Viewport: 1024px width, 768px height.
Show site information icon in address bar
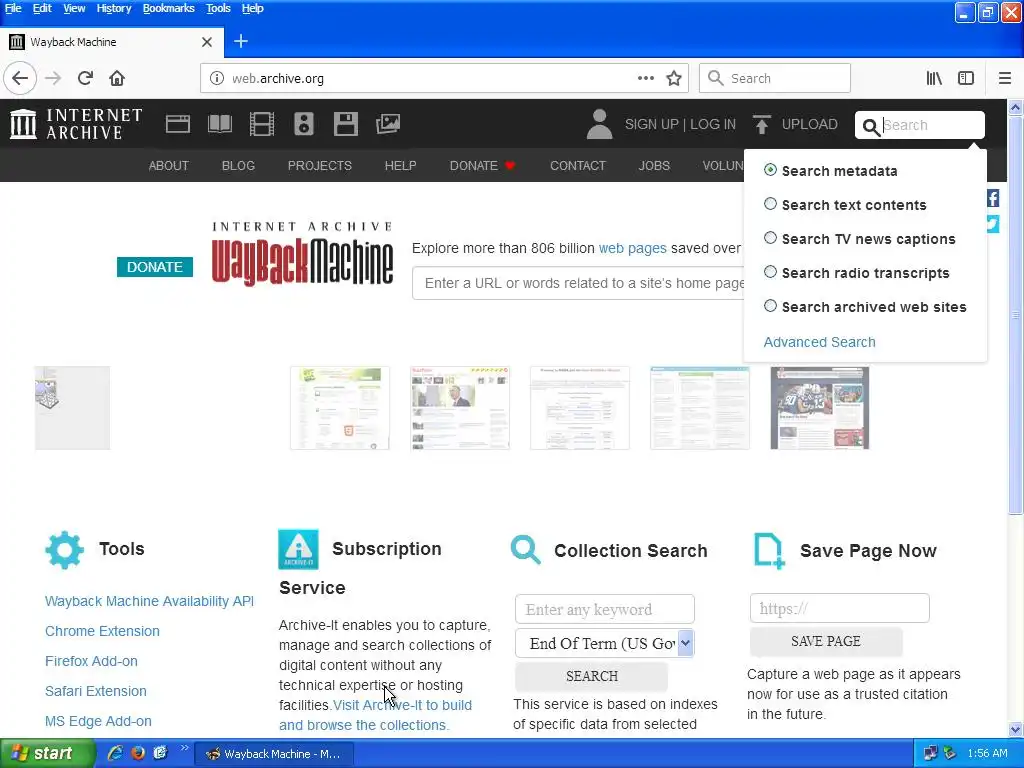(x=217, y=78)
